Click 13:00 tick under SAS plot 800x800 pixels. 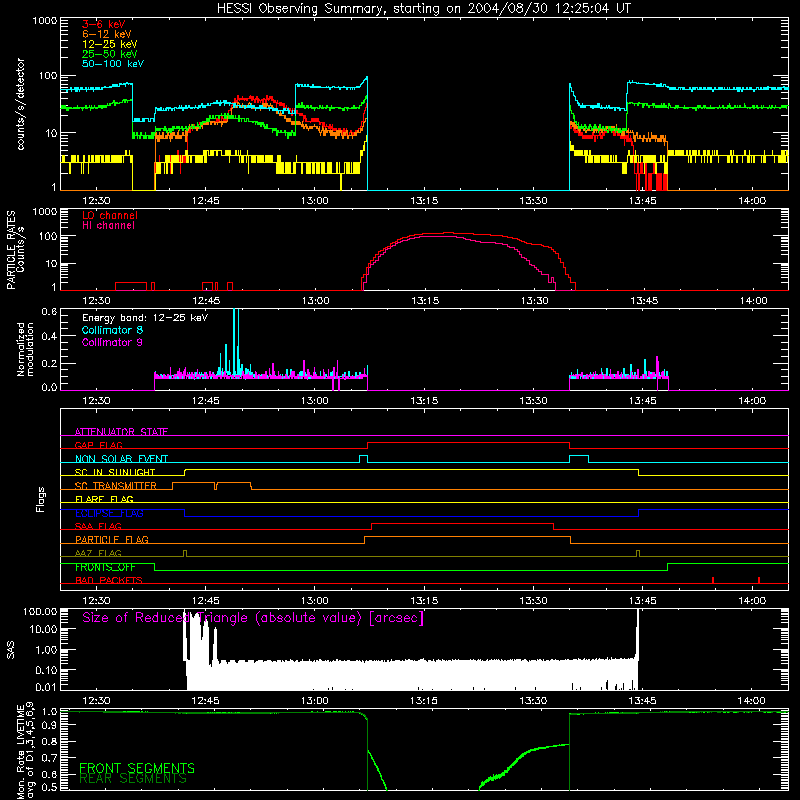click(314, 701)
